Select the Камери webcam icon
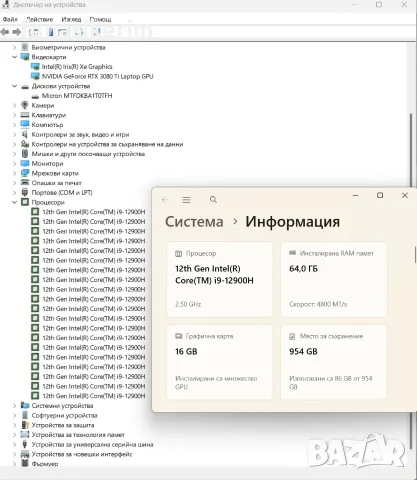Screen dimensions: 417x480 [x=25, y=105]
